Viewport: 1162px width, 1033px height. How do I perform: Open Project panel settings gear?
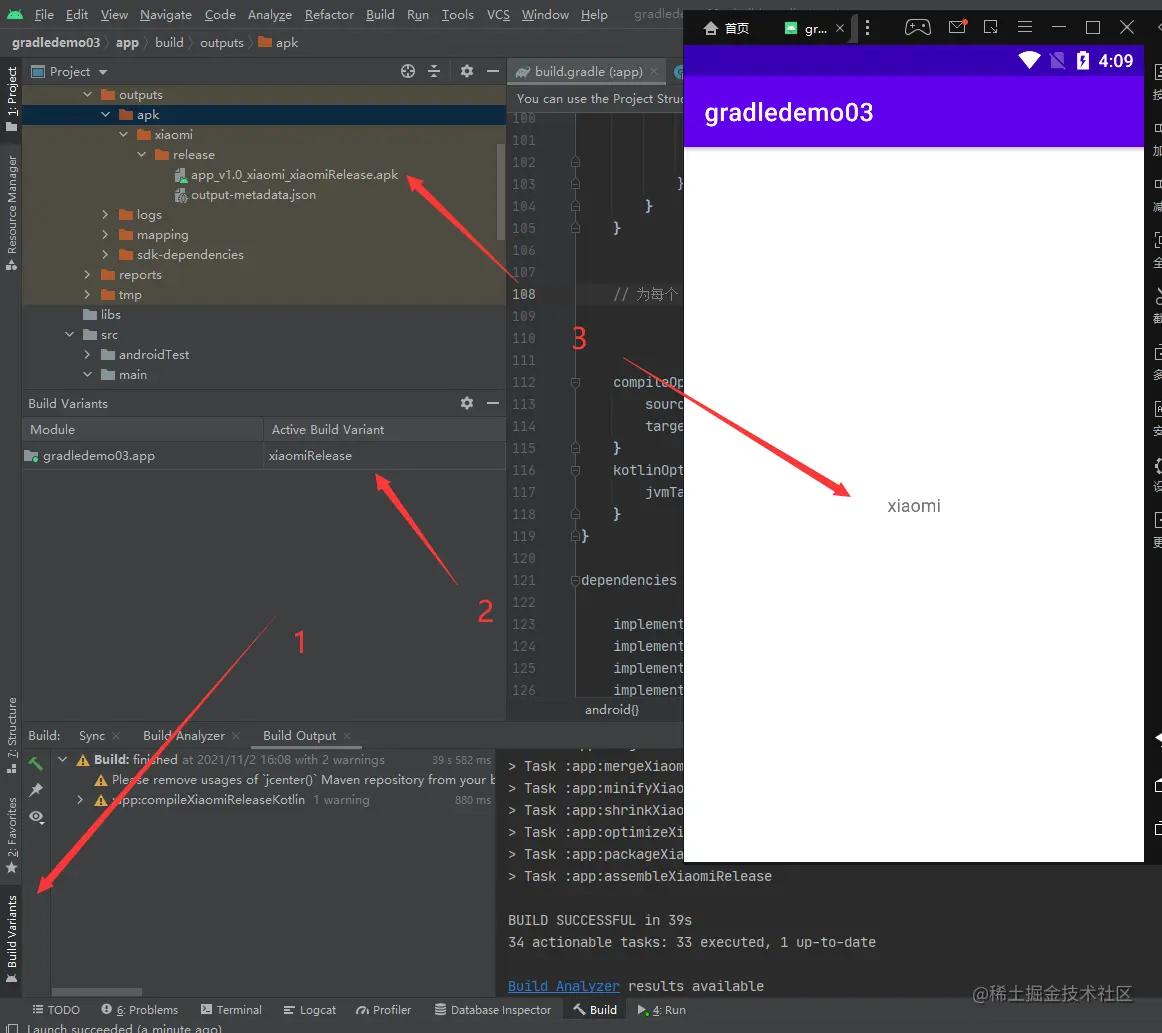pos(467,71)
